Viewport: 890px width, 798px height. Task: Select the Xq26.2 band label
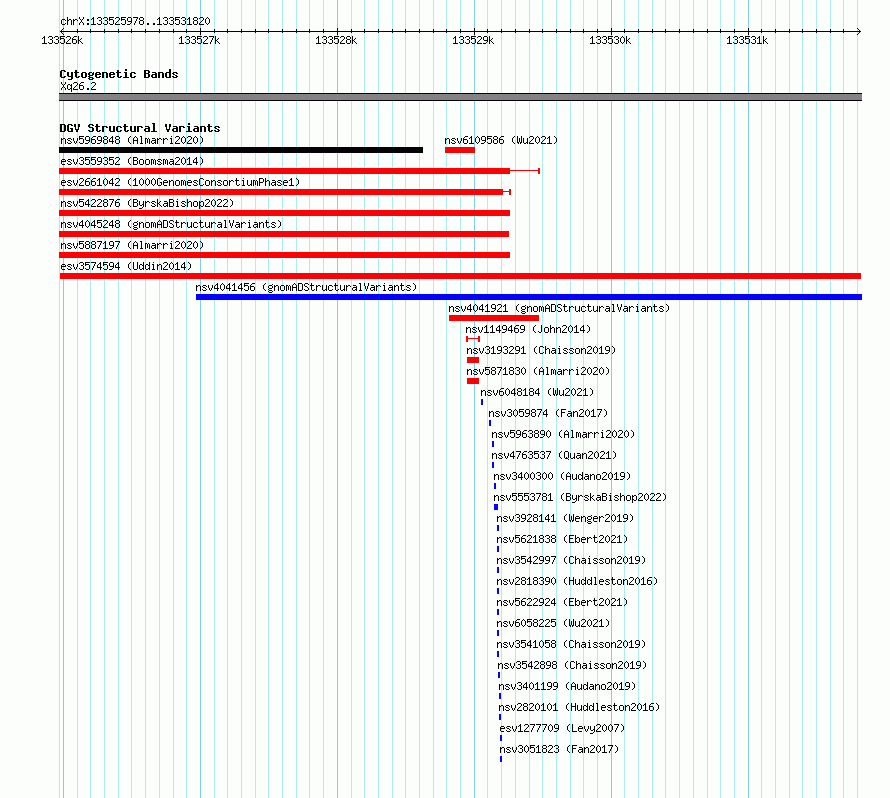click(x=78, y=86)
